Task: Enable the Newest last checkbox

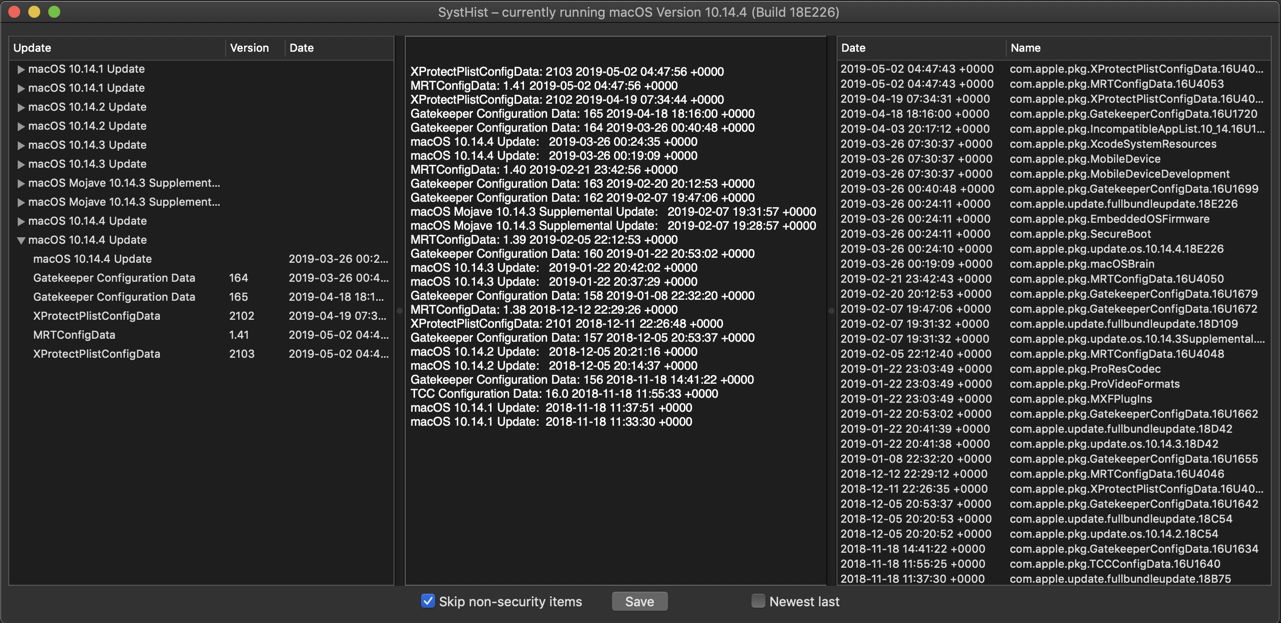Action: (x=758, y=601)
